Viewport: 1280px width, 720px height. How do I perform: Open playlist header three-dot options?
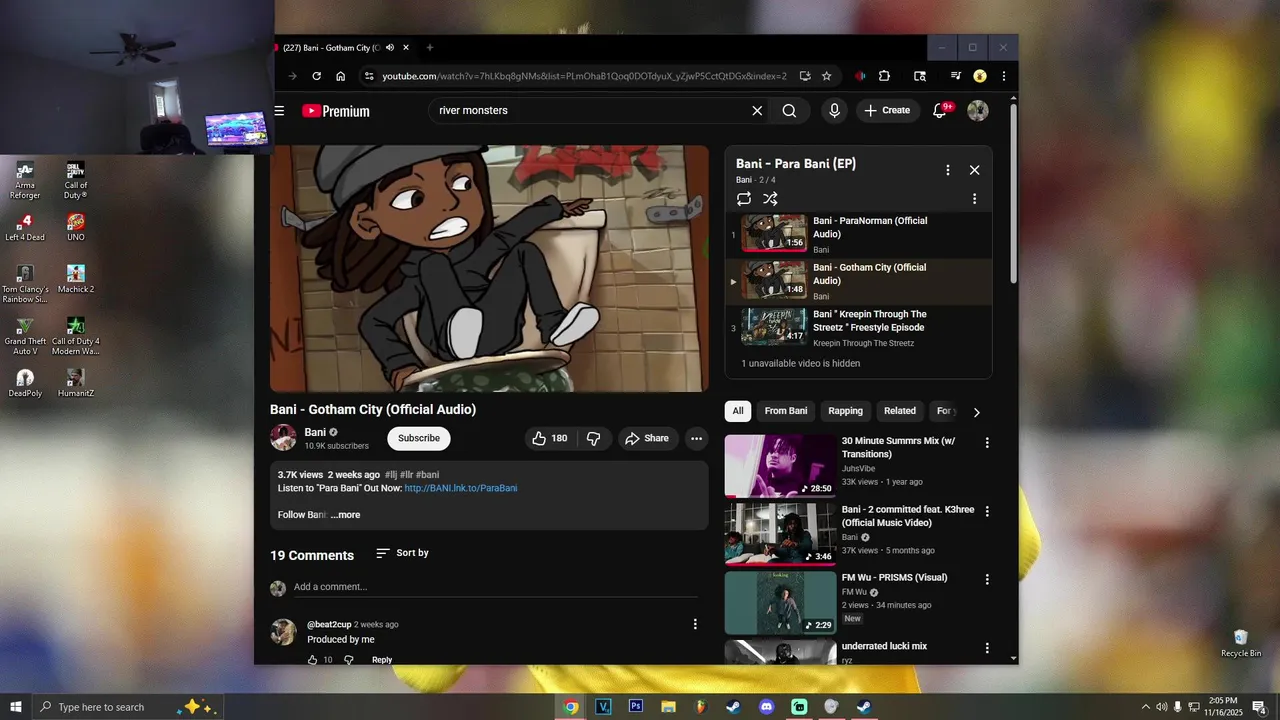[x=948, y=170]
